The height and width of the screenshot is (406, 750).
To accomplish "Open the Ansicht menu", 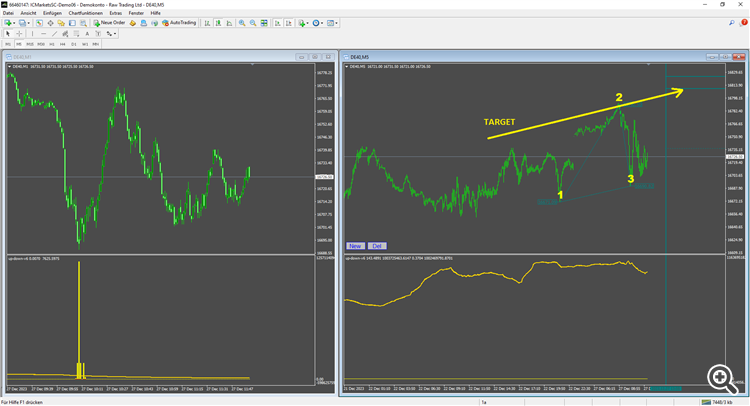I will 28,13.
